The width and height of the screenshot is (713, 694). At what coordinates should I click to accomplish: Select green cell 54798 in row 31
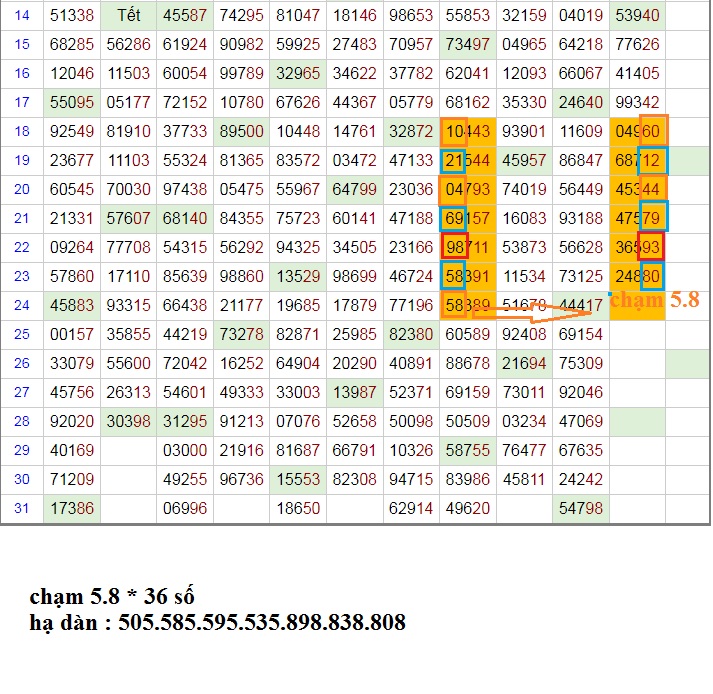tap(581, 508)
